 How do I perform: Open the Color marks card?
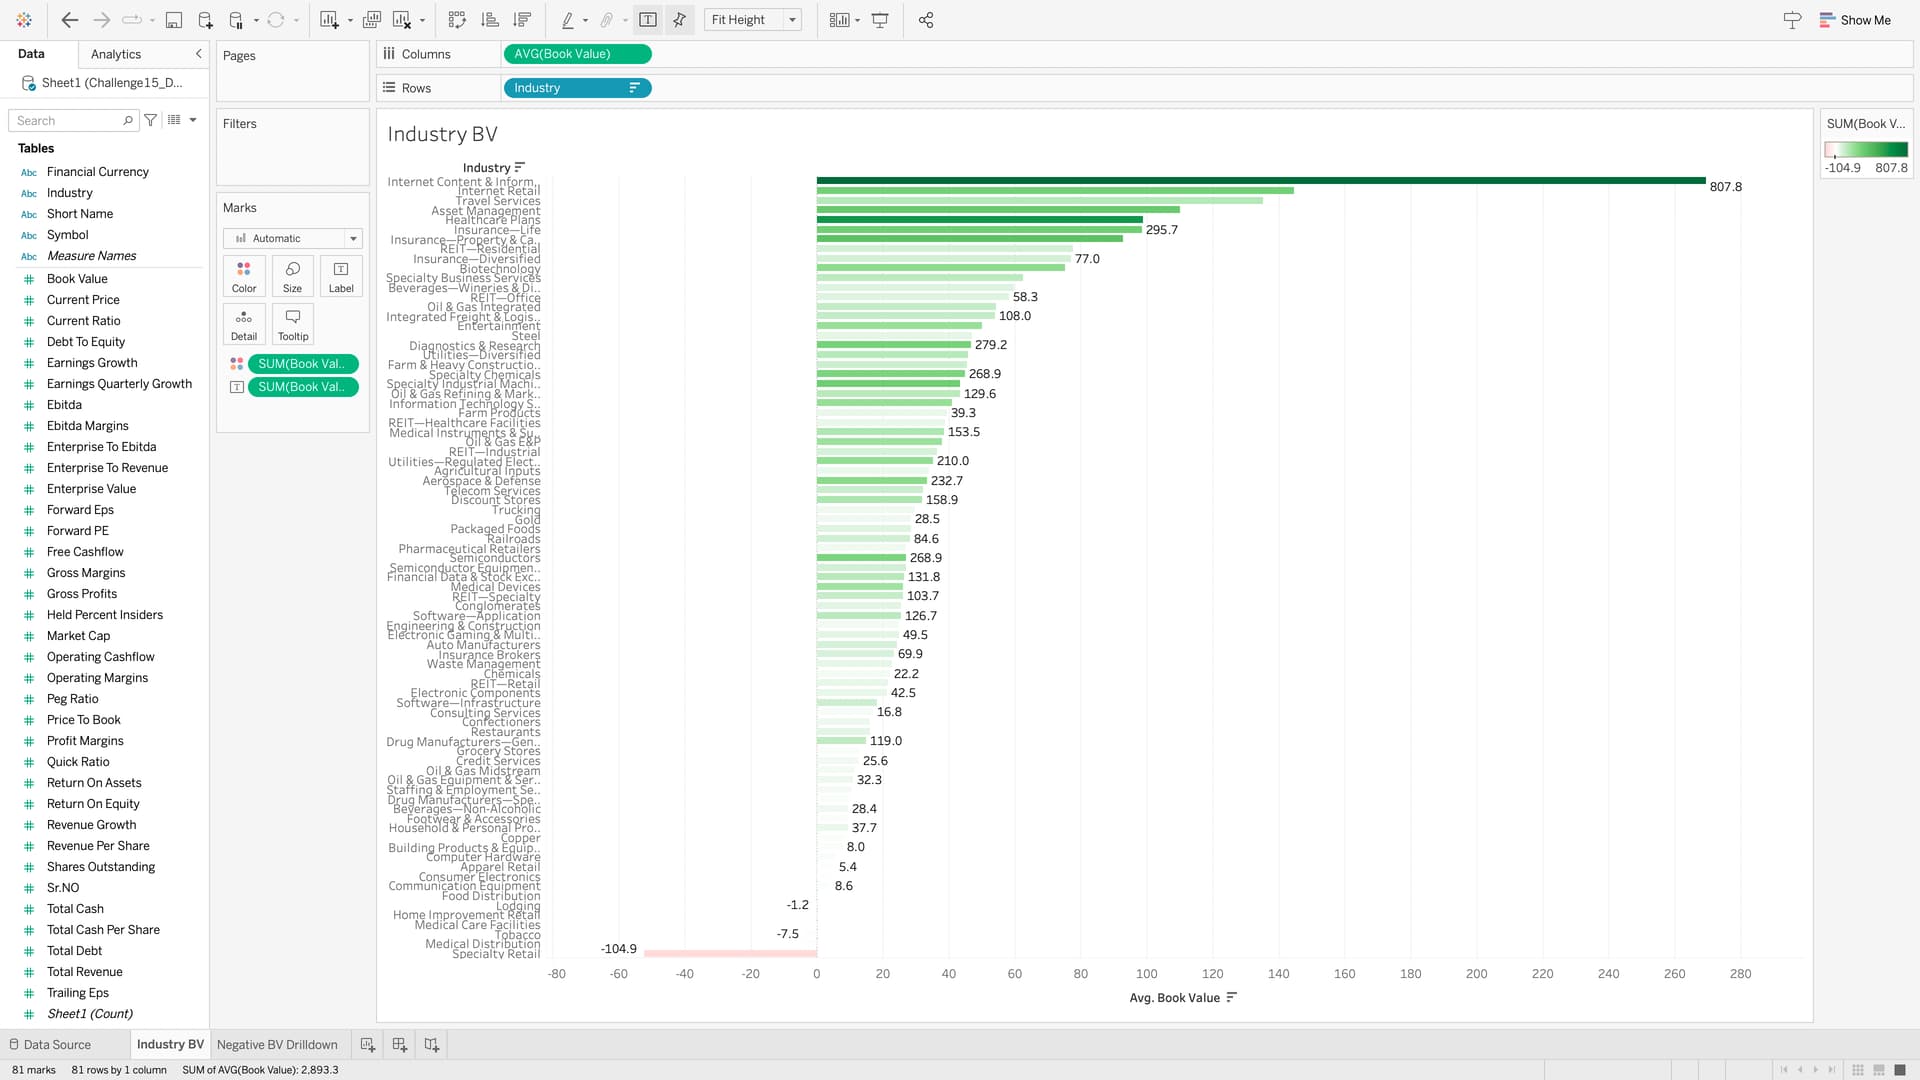(x=244, y=275)
